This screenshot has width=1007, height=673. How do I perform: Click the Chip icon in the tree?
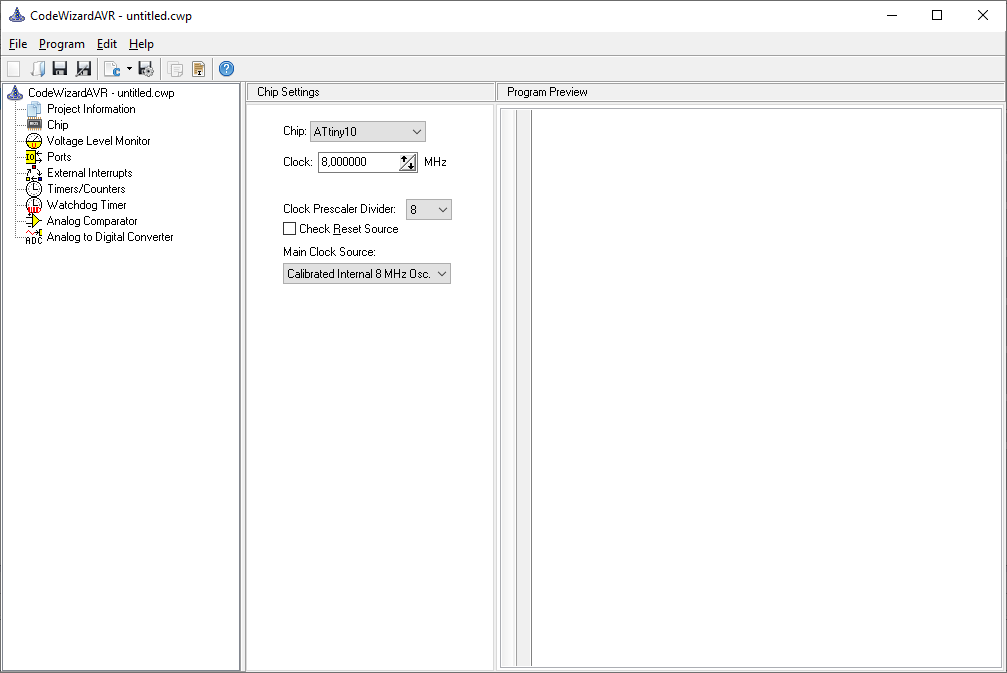34,125
